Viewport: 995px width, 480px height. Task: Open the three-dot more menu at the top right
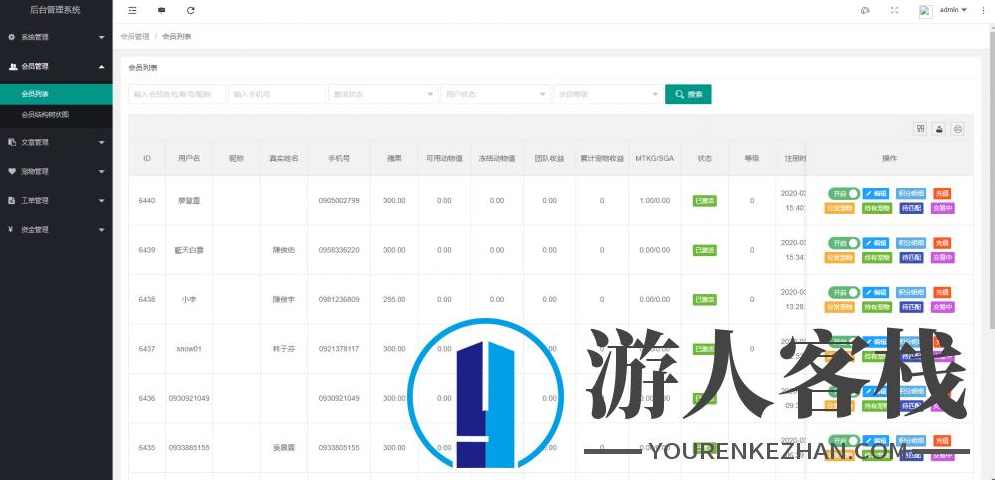(984, 10)
